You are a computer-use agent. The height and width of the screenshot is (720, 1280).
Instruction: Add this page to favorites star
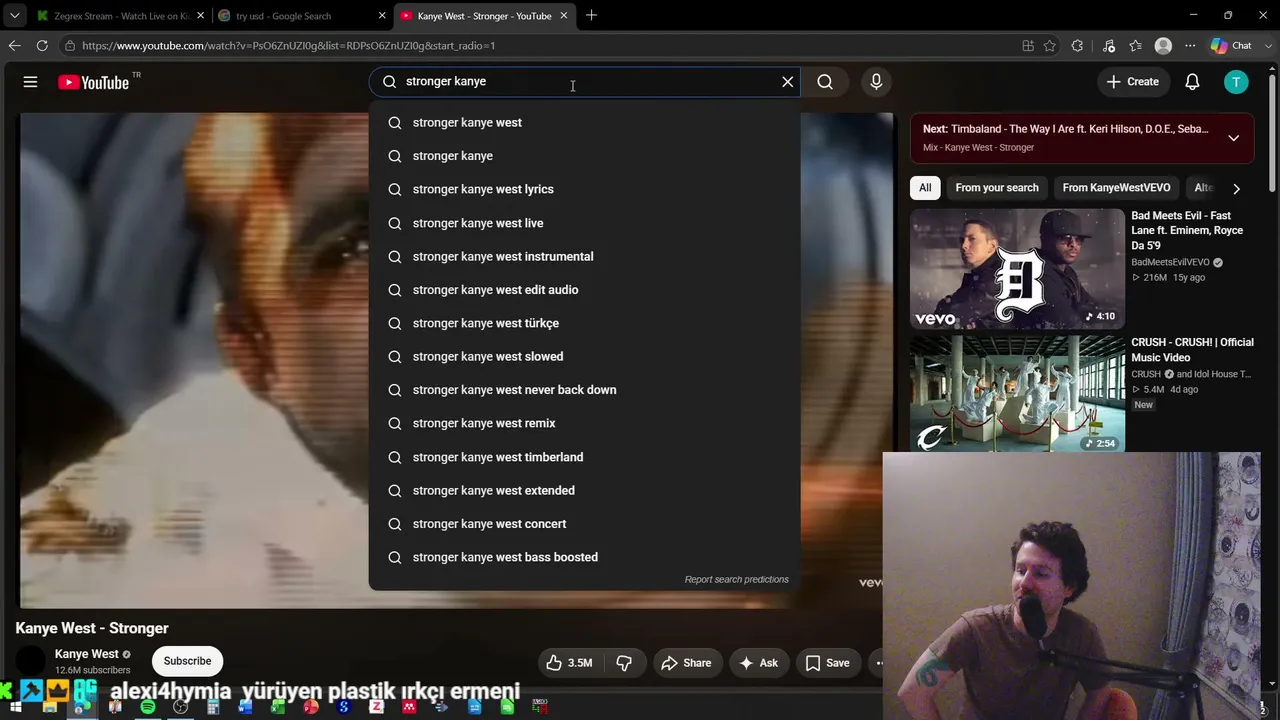(1049, 46)
